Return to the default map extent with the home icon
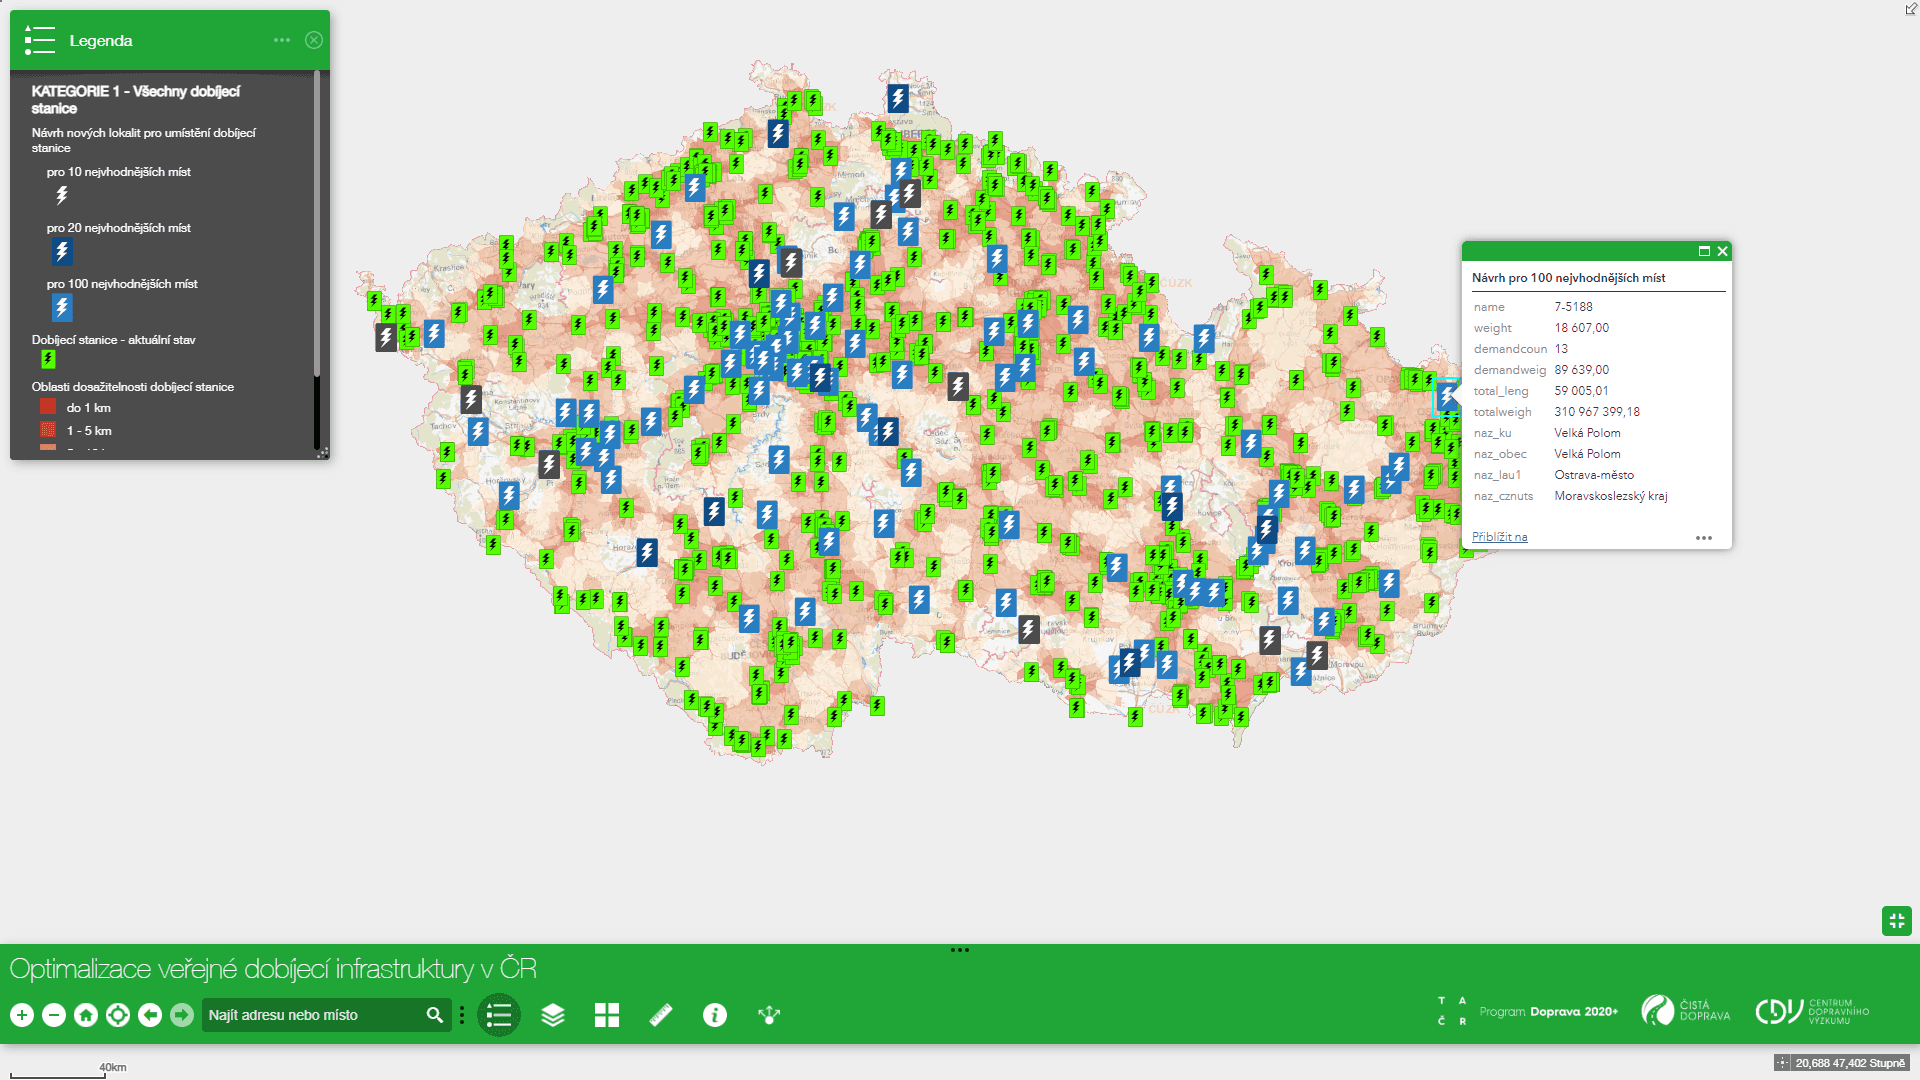 [x=86, y=1015]
